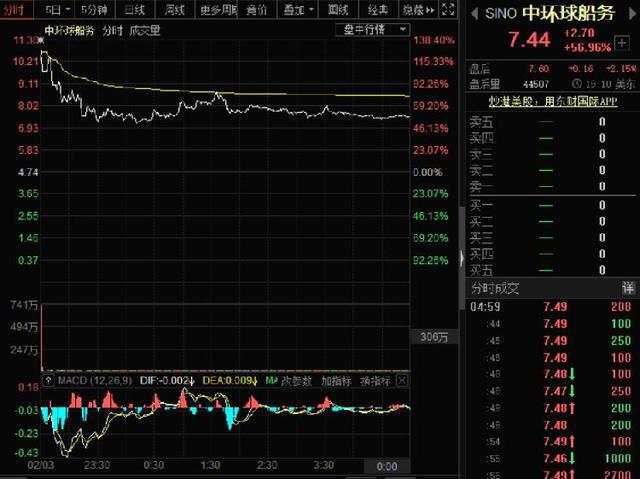
Task: Click the MACD help question icon
Action: (x=48, y=381)
